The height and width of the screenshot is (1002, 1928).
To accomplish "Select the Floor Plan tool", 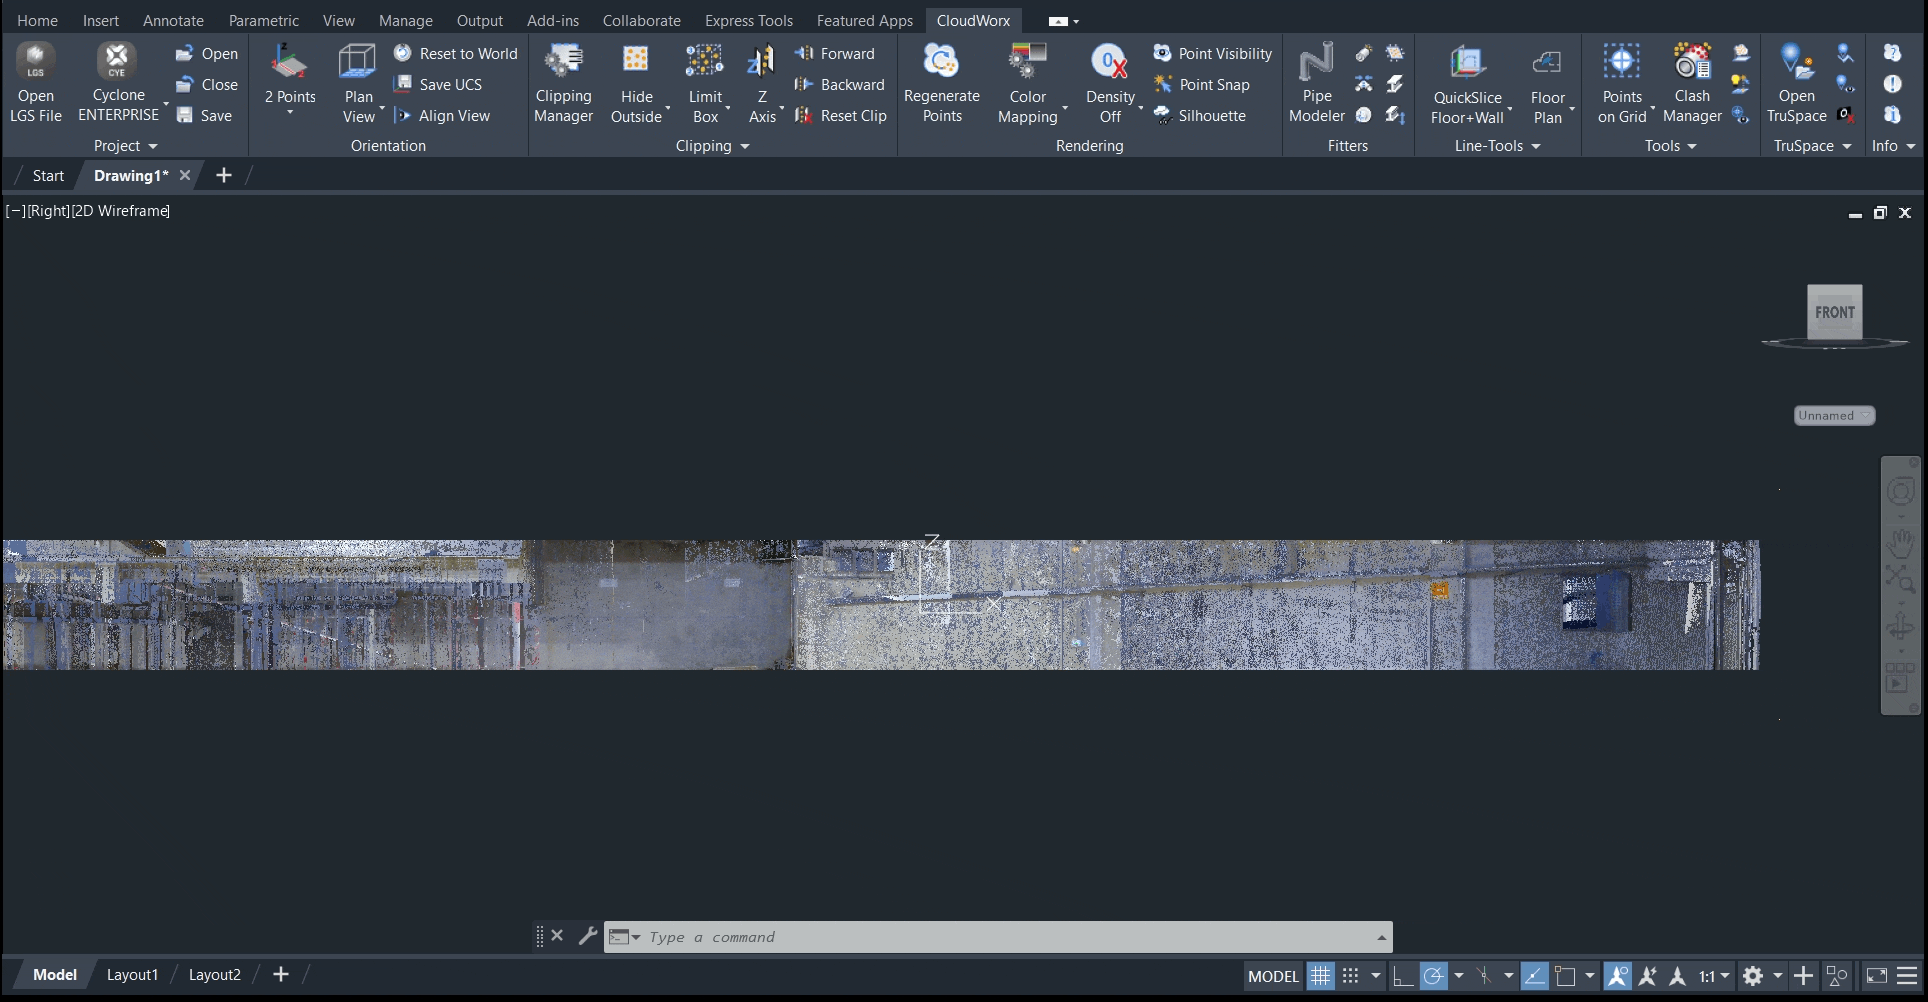I will 1546,84.
